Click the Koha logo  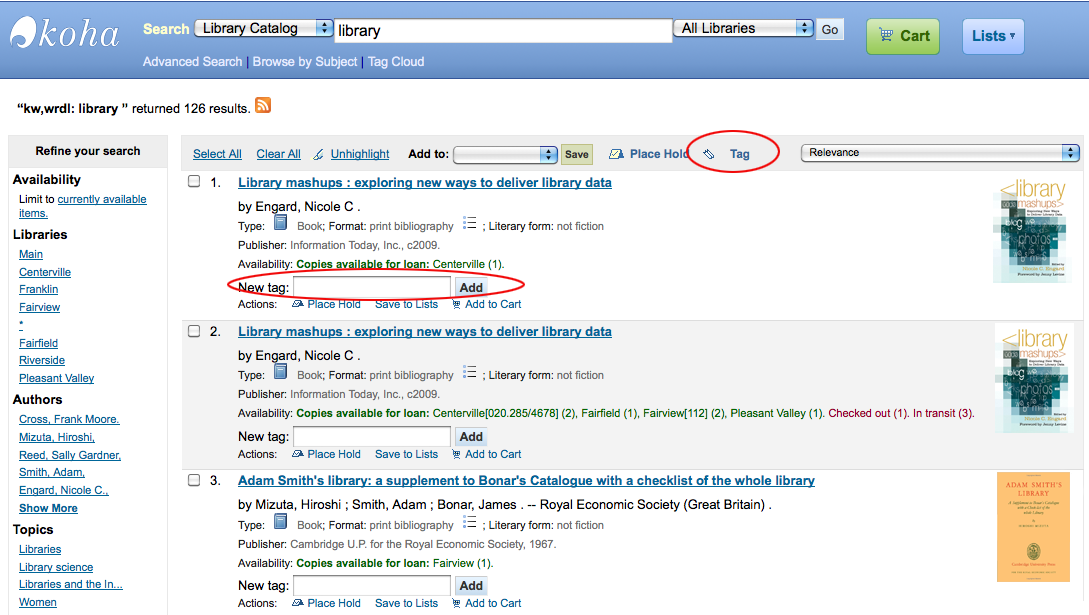(64, 33)
